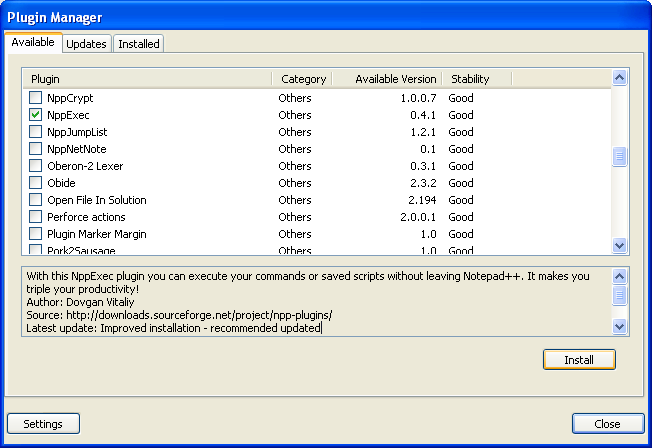Click version 1.0.0.7 cell
The height and width of the screenshot is (448, 652).
[418, 98]
